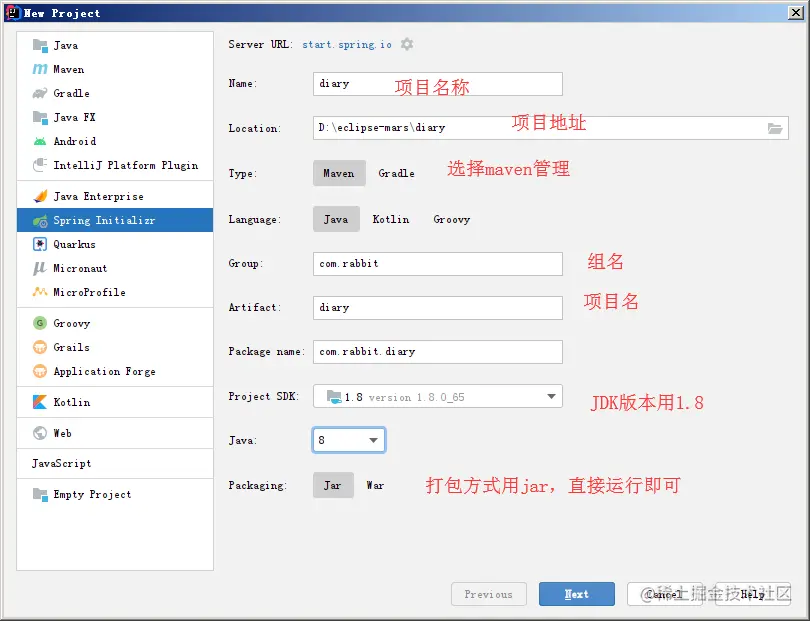
Task: Choose the Maven icon in sidebar
Action: [x=40, y=69]
